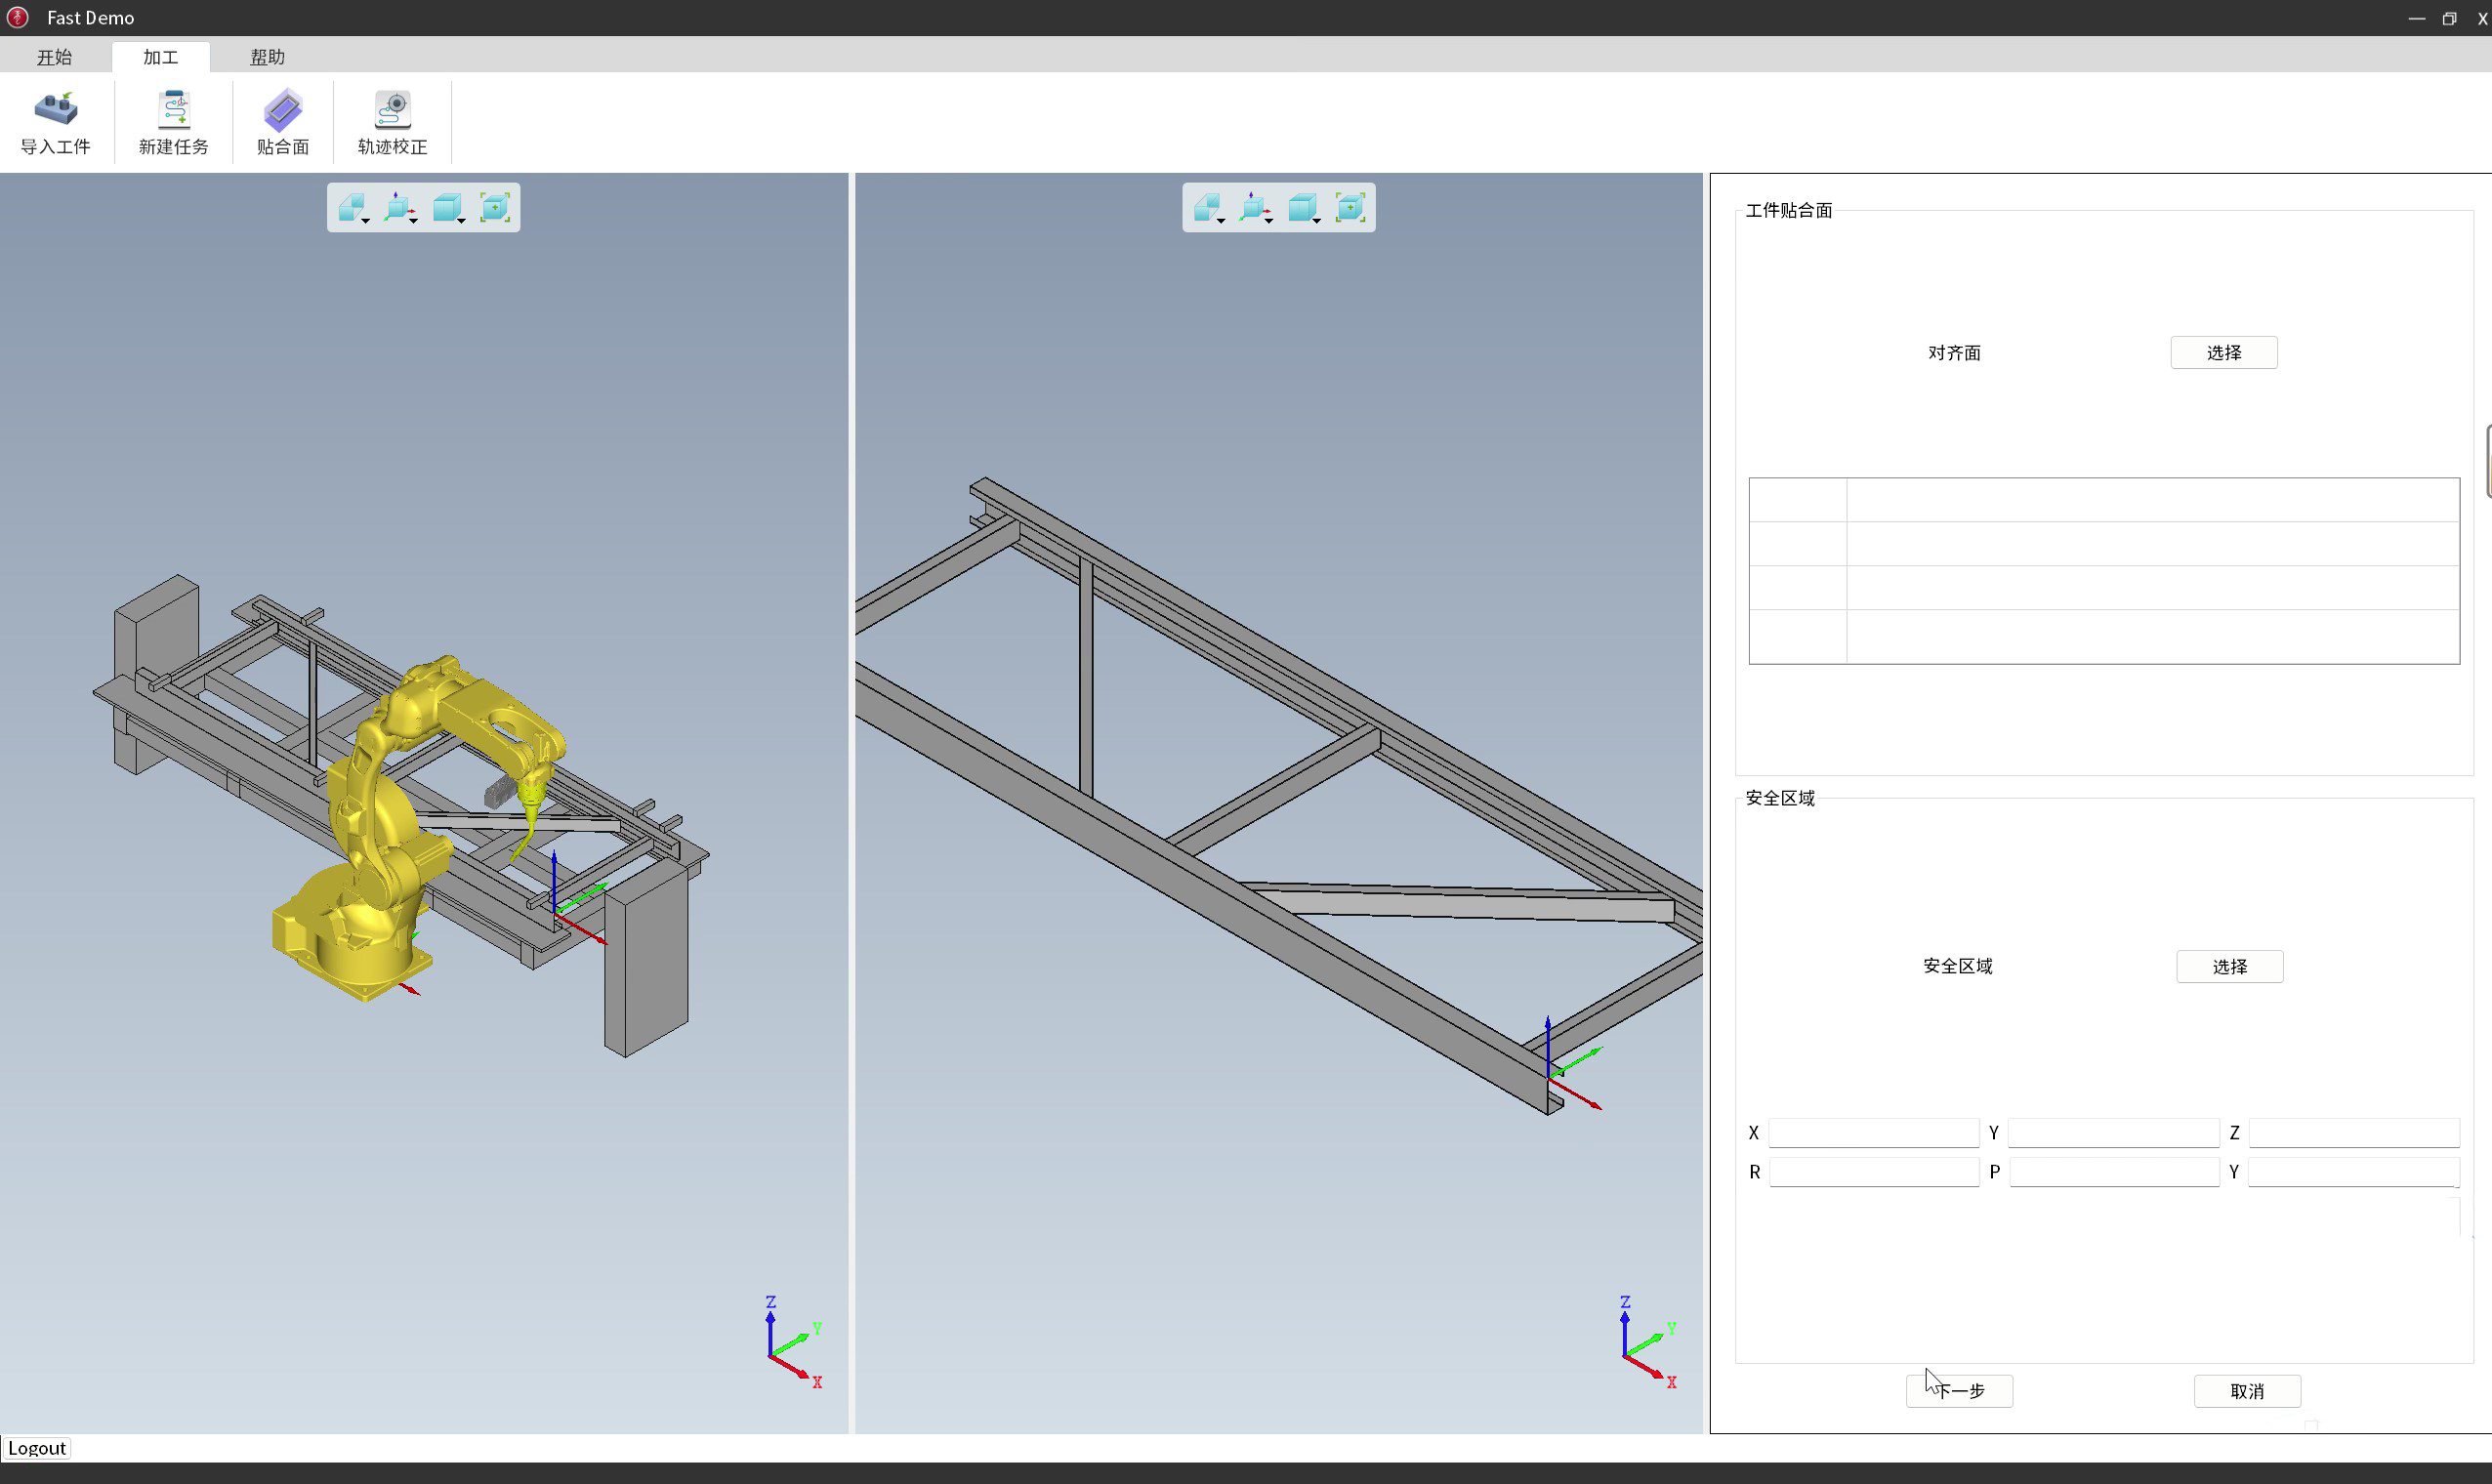This screenshot has width=2492, height=1484.
Task: Open the 轨迹校正 trajectory correction tool
Action: click(392, 122)
